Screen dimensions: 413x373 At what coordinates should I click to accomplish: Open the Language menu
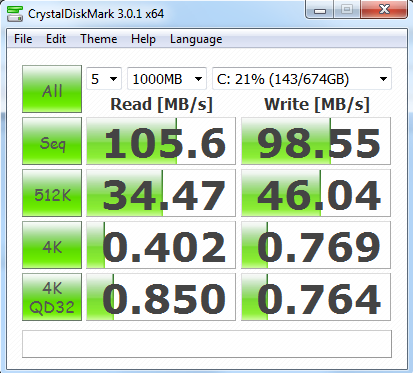(196, 39)
